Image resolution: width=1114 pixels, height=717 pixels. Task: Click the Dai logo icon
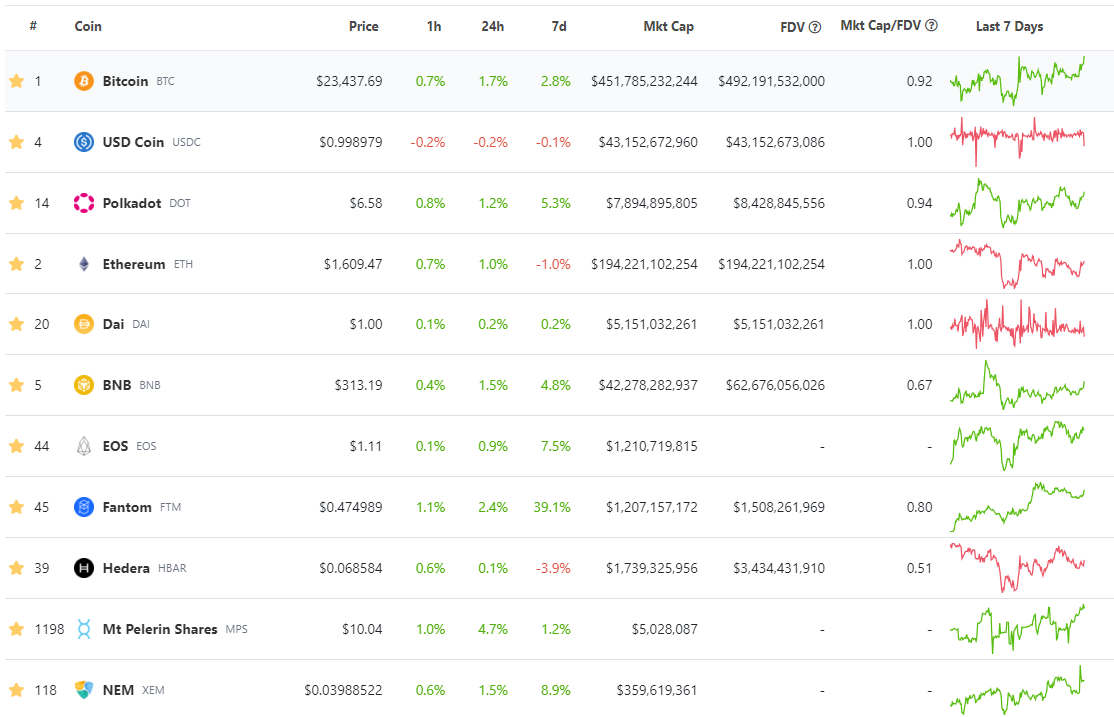coord(84,324)
